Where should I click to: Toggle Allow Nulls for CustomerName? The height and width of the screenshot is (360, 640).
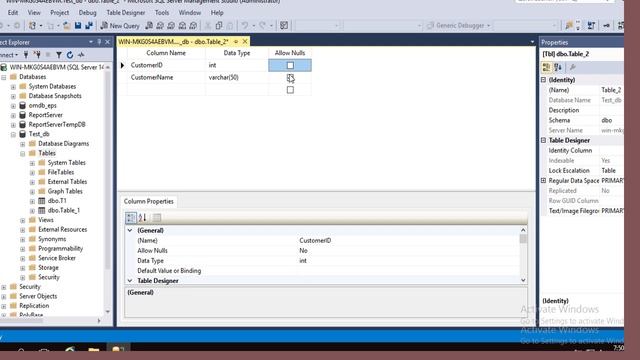point(290,78)
